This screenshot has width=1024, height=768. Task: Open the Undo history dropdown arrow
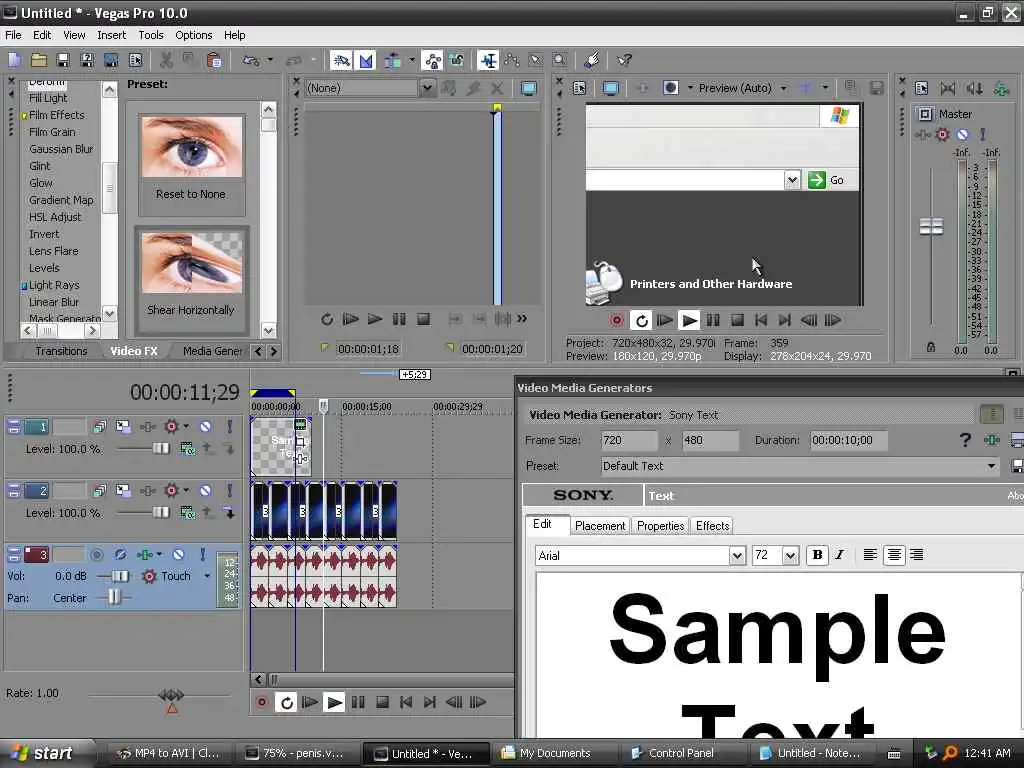tap(269, 61)
